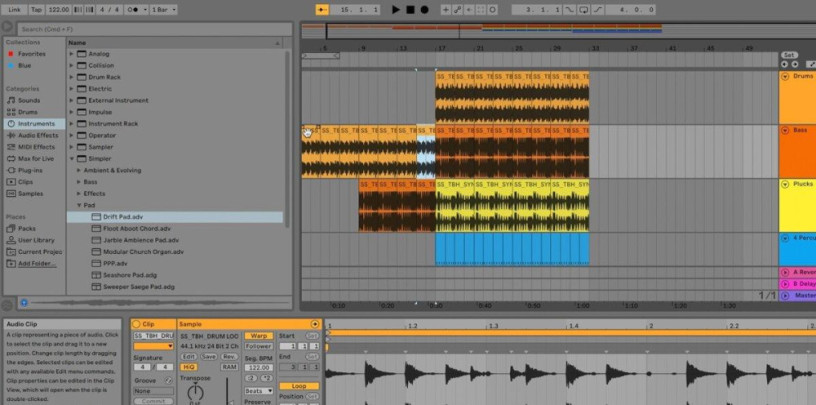
Task: Collapse the Pad subfolder
Action: (x=79, y=205)
